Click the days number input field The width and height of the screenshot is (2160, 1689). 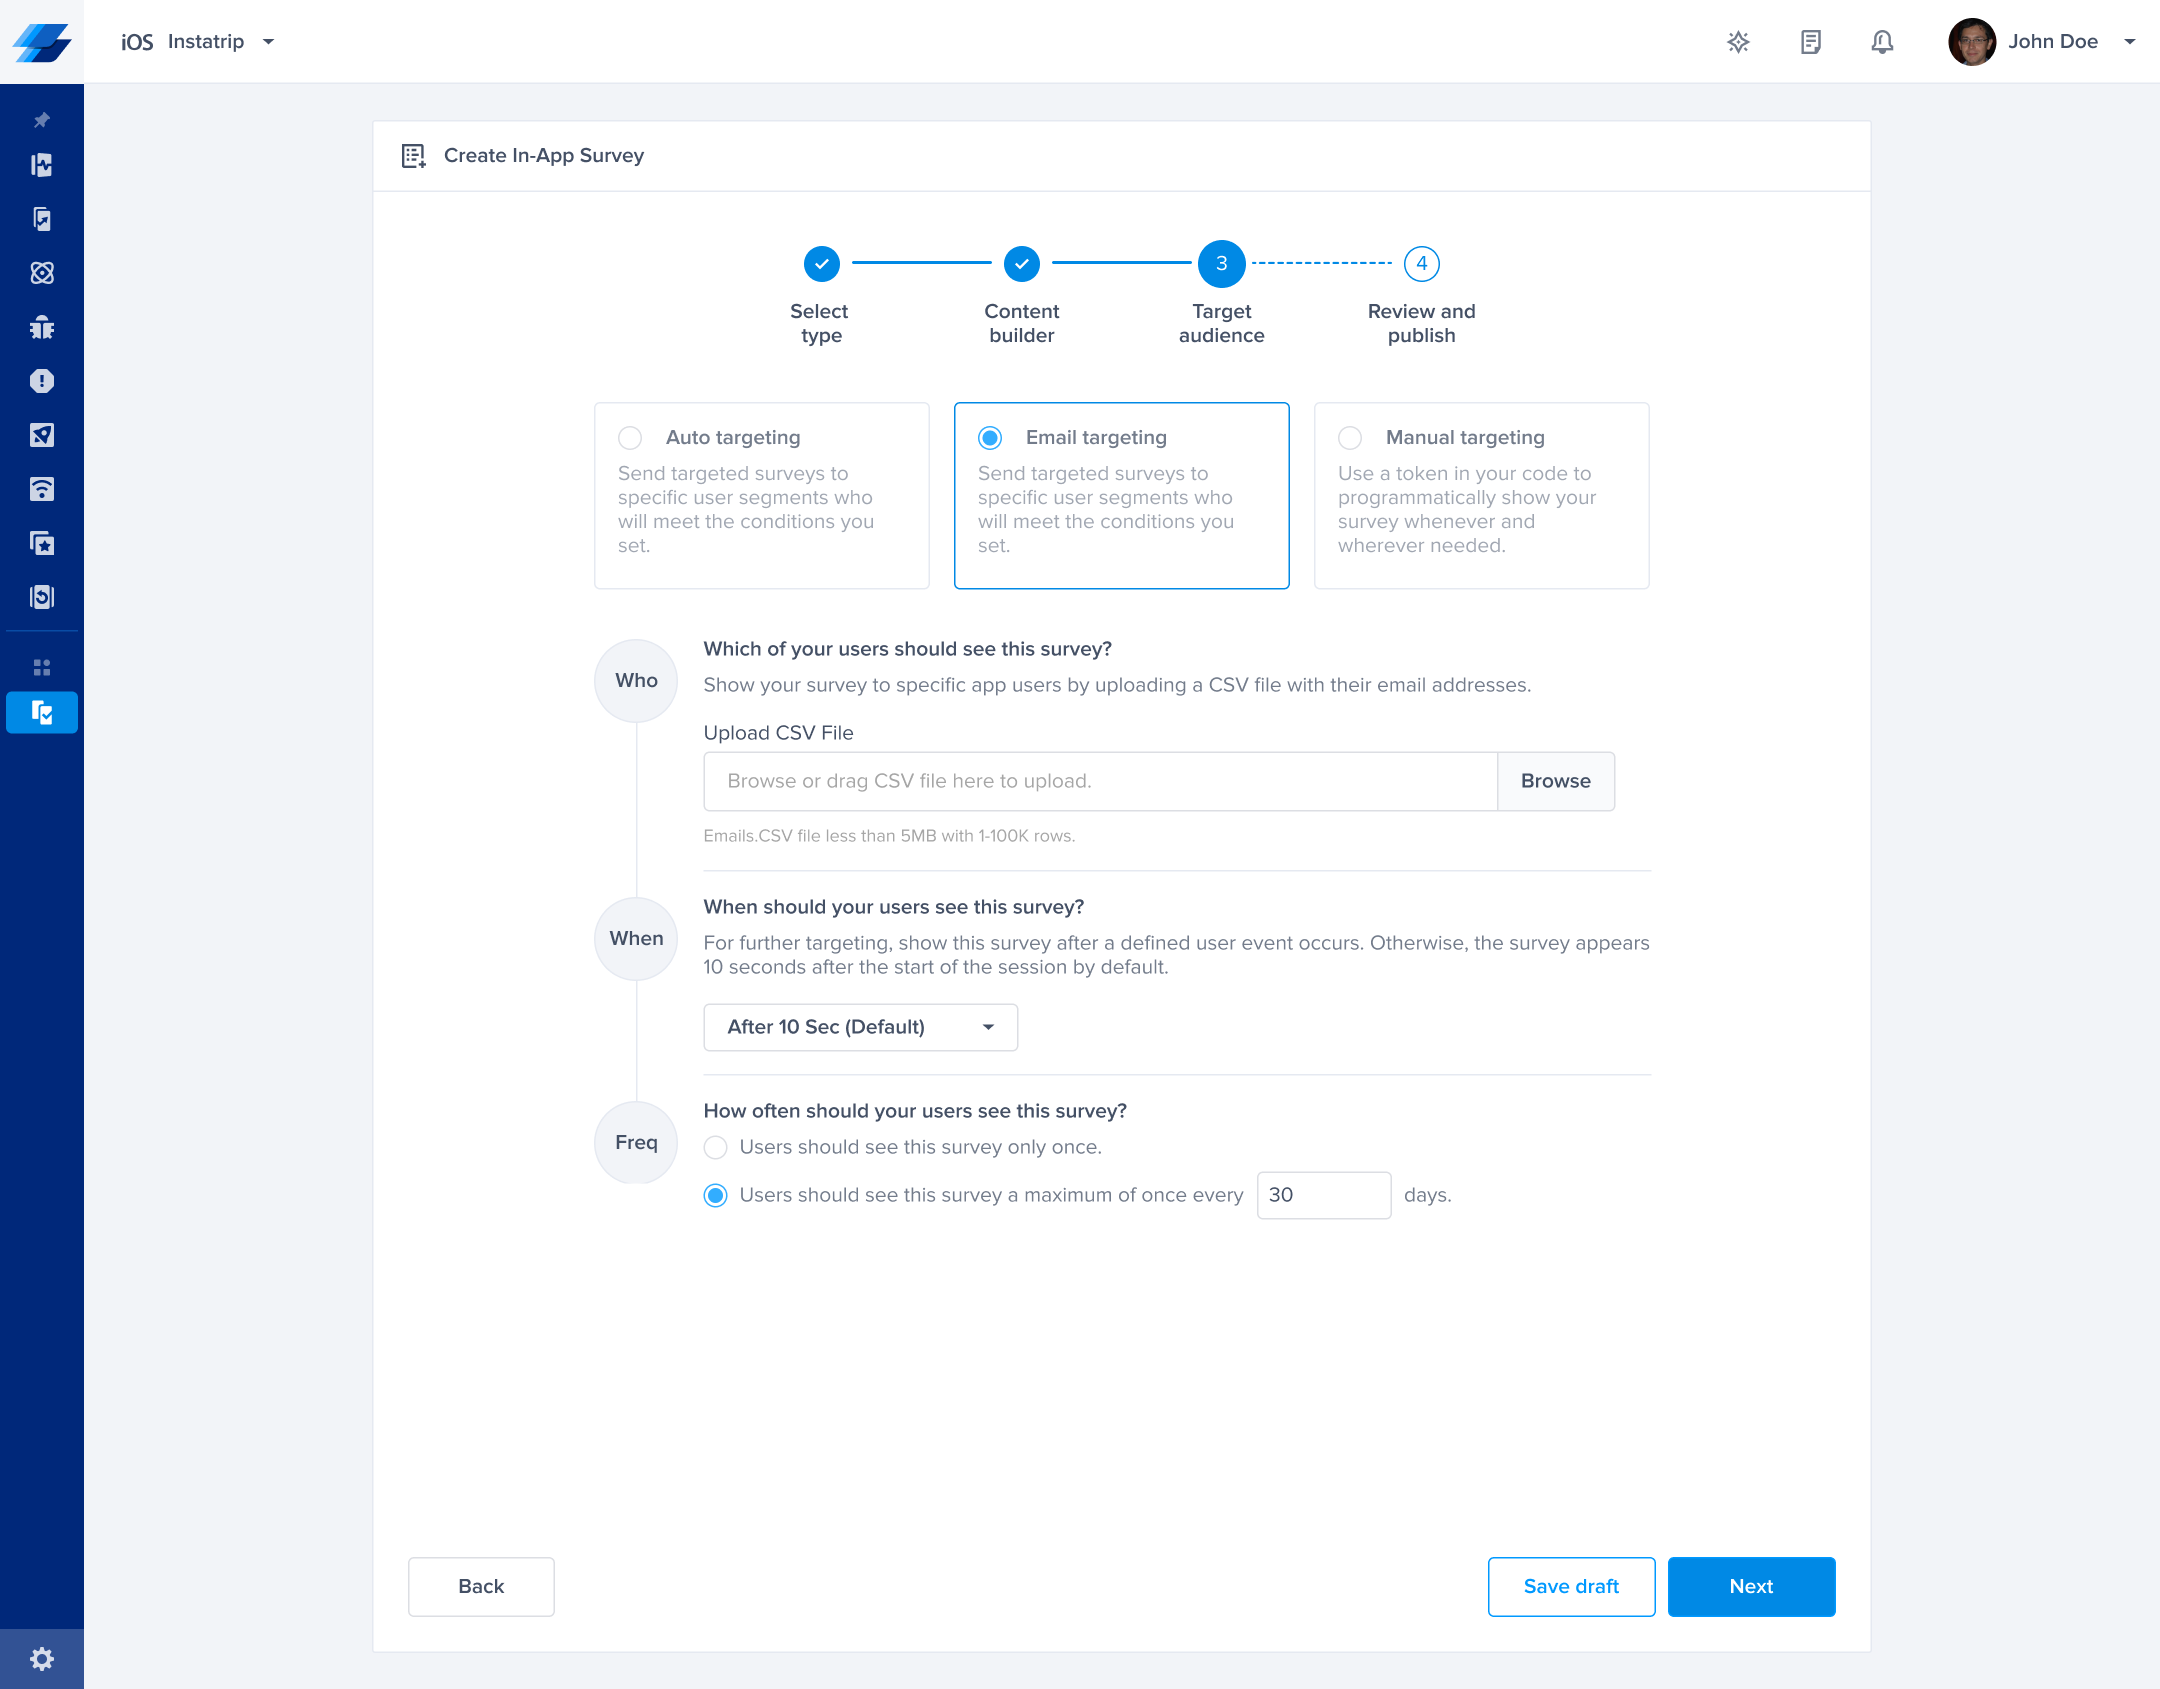click(1323, 1195)
